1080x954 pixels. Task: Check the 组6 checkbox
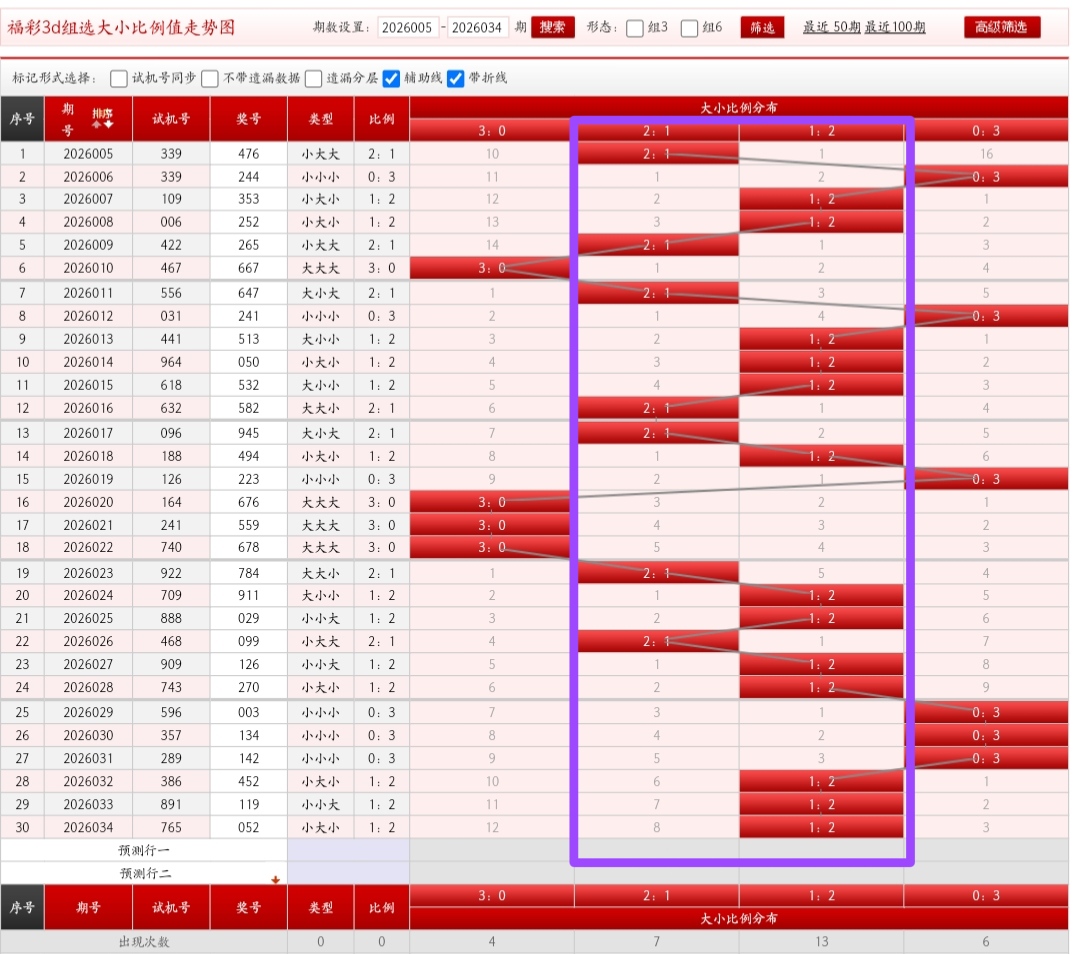689,28
